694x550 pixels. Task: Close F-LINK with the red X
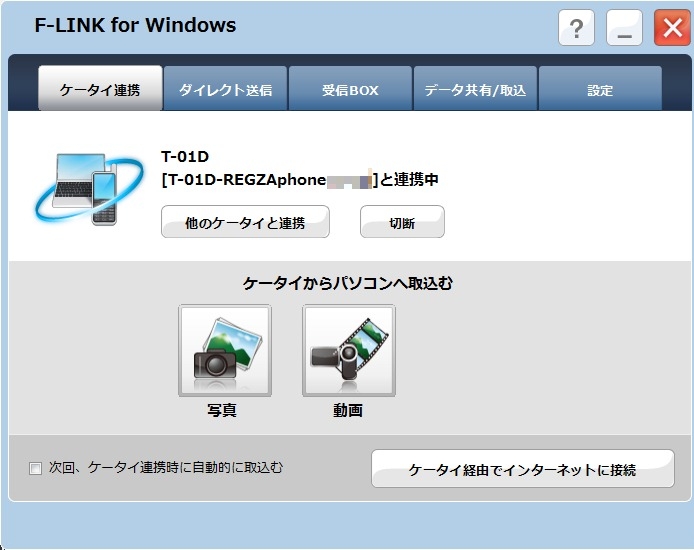[x=672, y=28]
